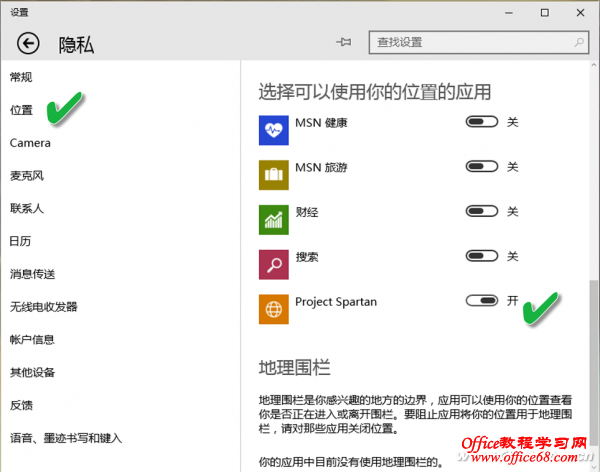
Task: Enable the 搜索 location toggle
Action: pos(482,256)
